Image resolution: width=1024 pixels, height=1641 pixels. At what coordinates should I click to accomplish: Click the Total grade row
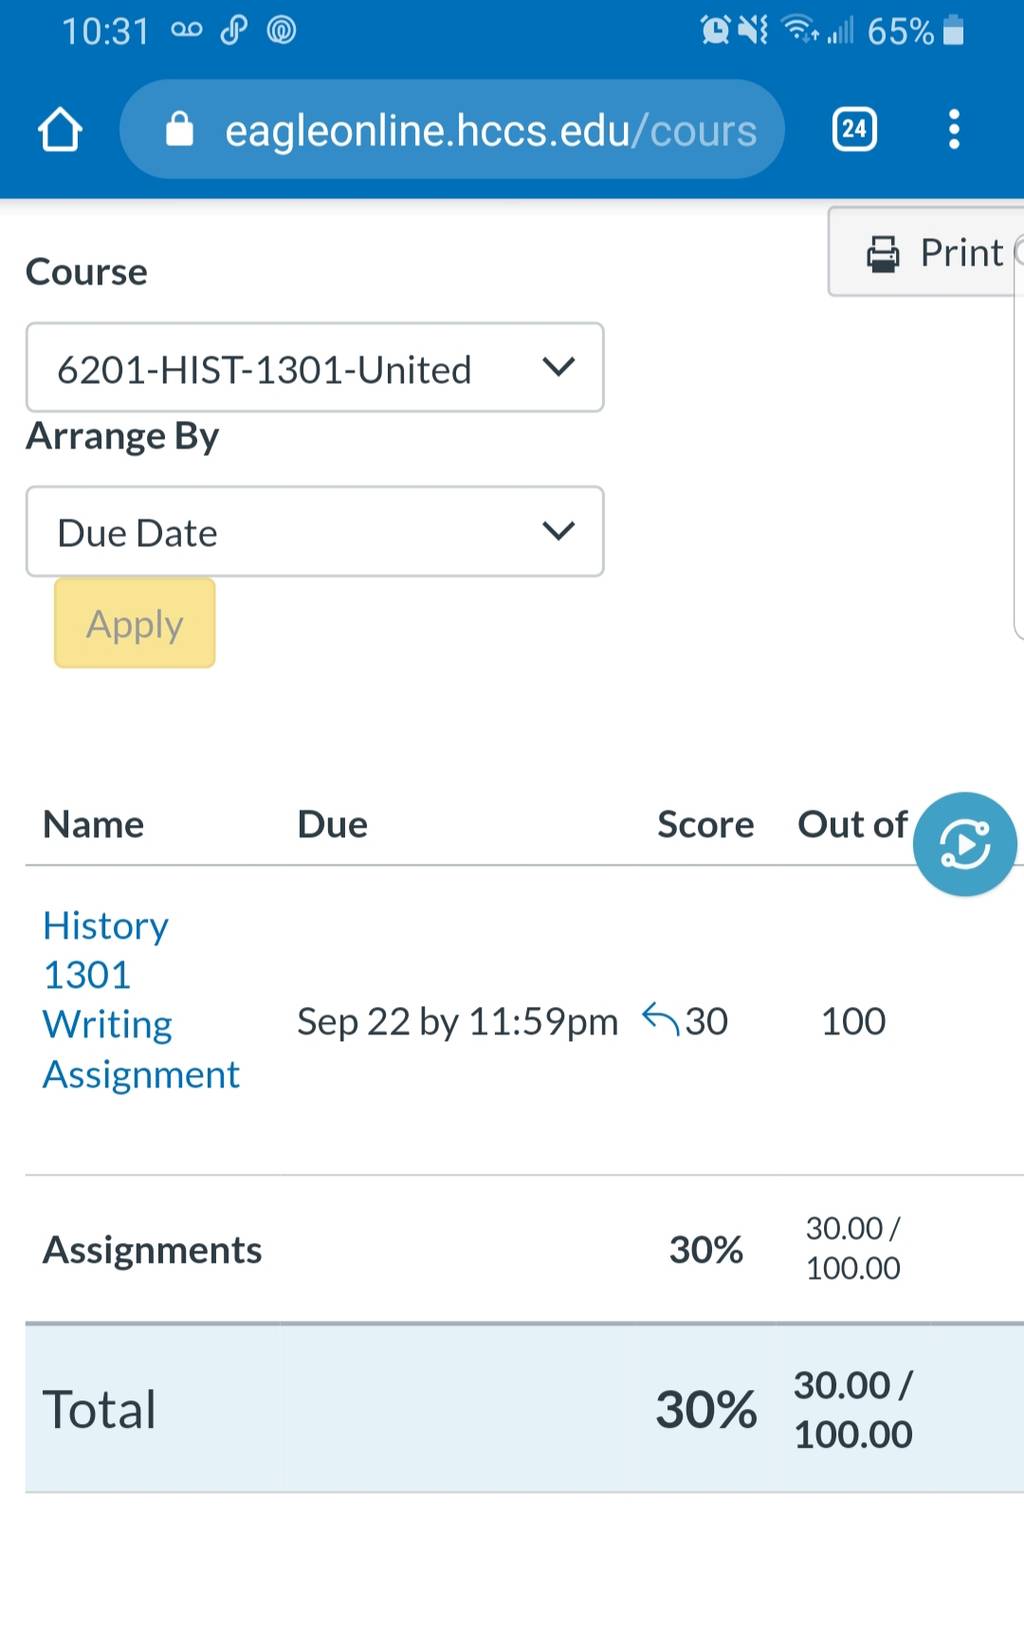524,1408
